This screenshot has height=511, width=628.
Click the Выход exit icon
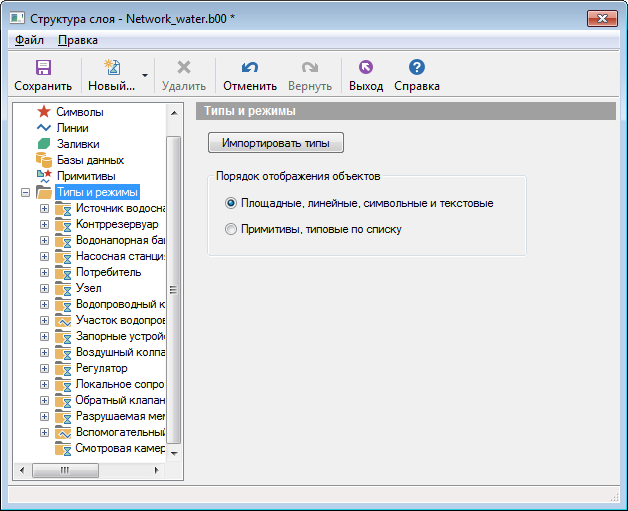pos(366,67)
